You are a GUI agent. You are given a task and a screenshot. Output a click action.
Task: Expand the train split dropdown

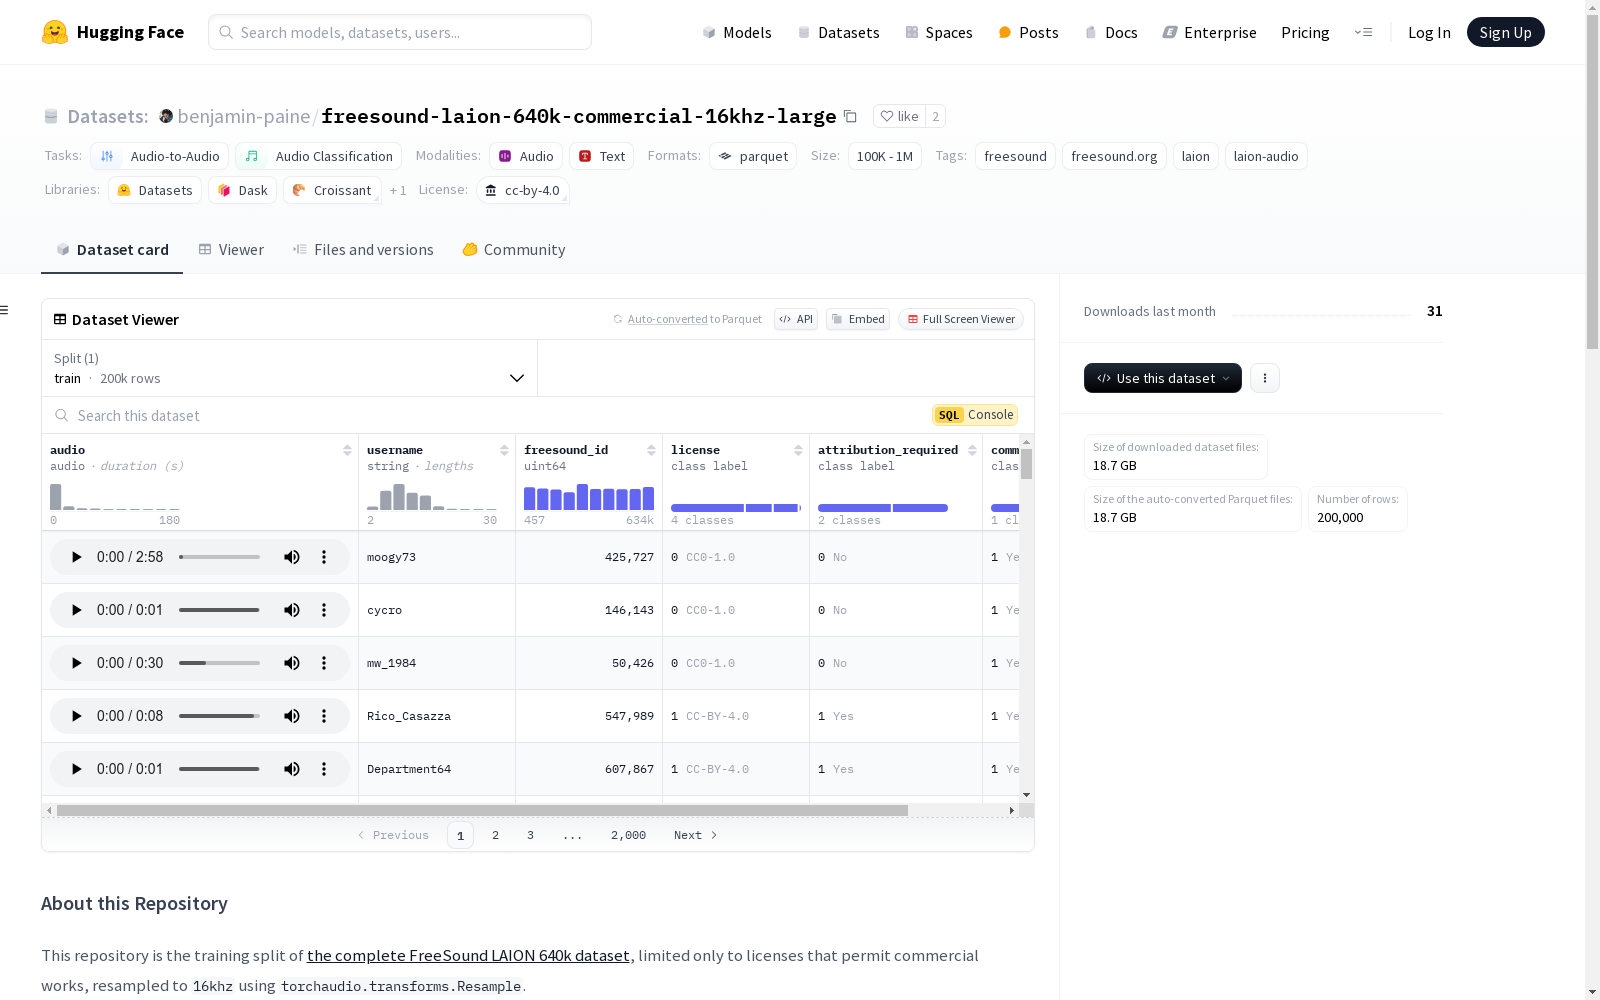(x=290, y=368)
